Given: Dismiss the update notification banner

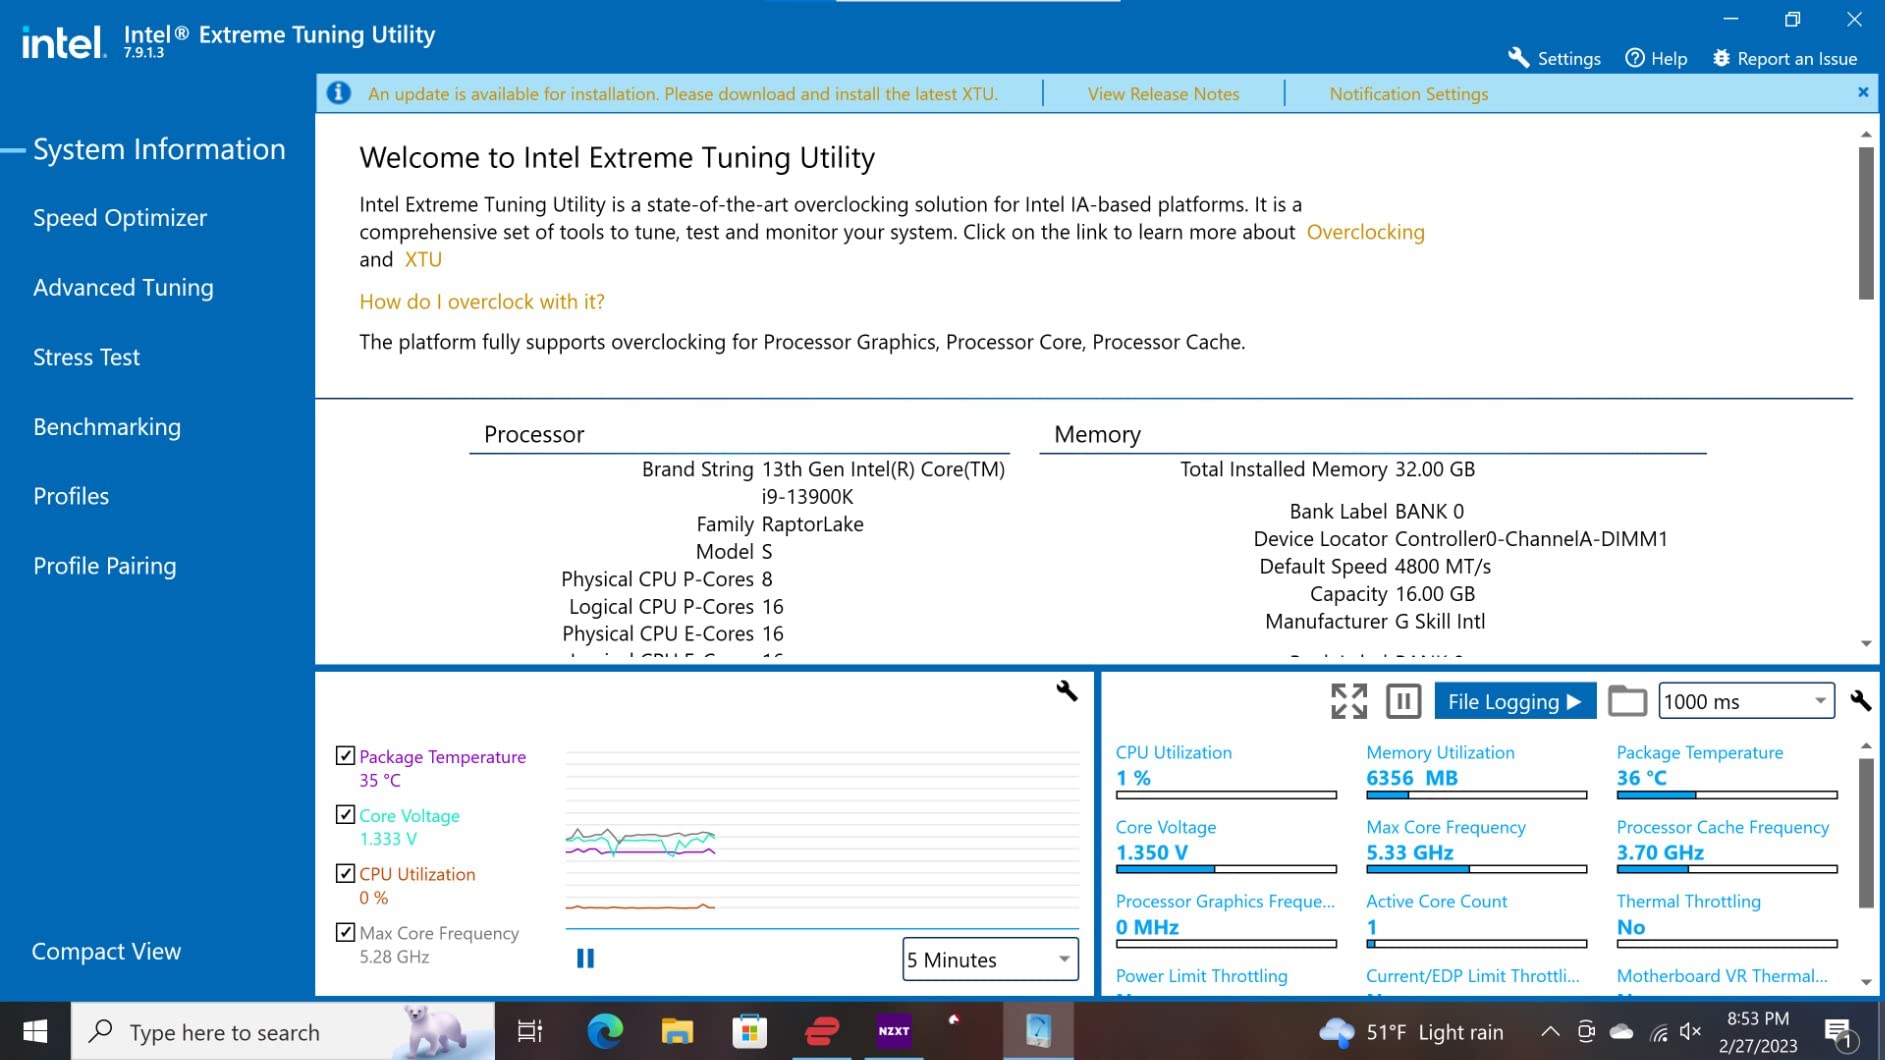Looking at the screenshot, I should tap(1863, 92).
